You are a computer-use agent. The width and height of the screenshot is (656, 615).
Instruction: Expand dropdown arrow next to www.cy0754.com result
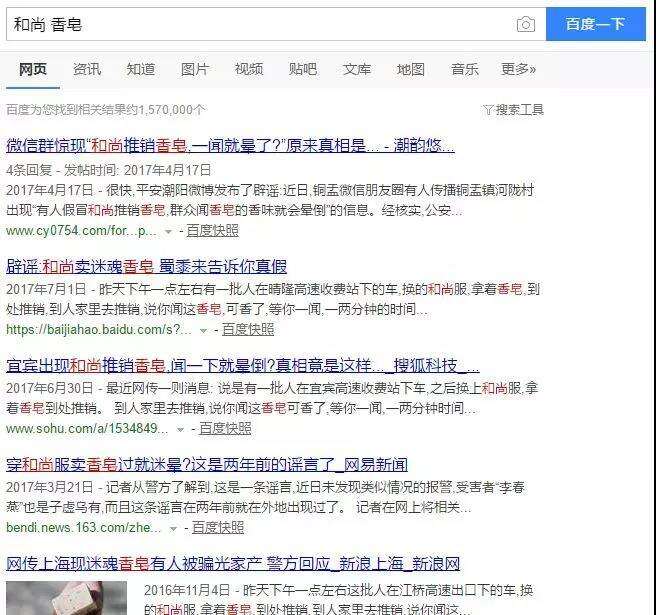[168, 232]
